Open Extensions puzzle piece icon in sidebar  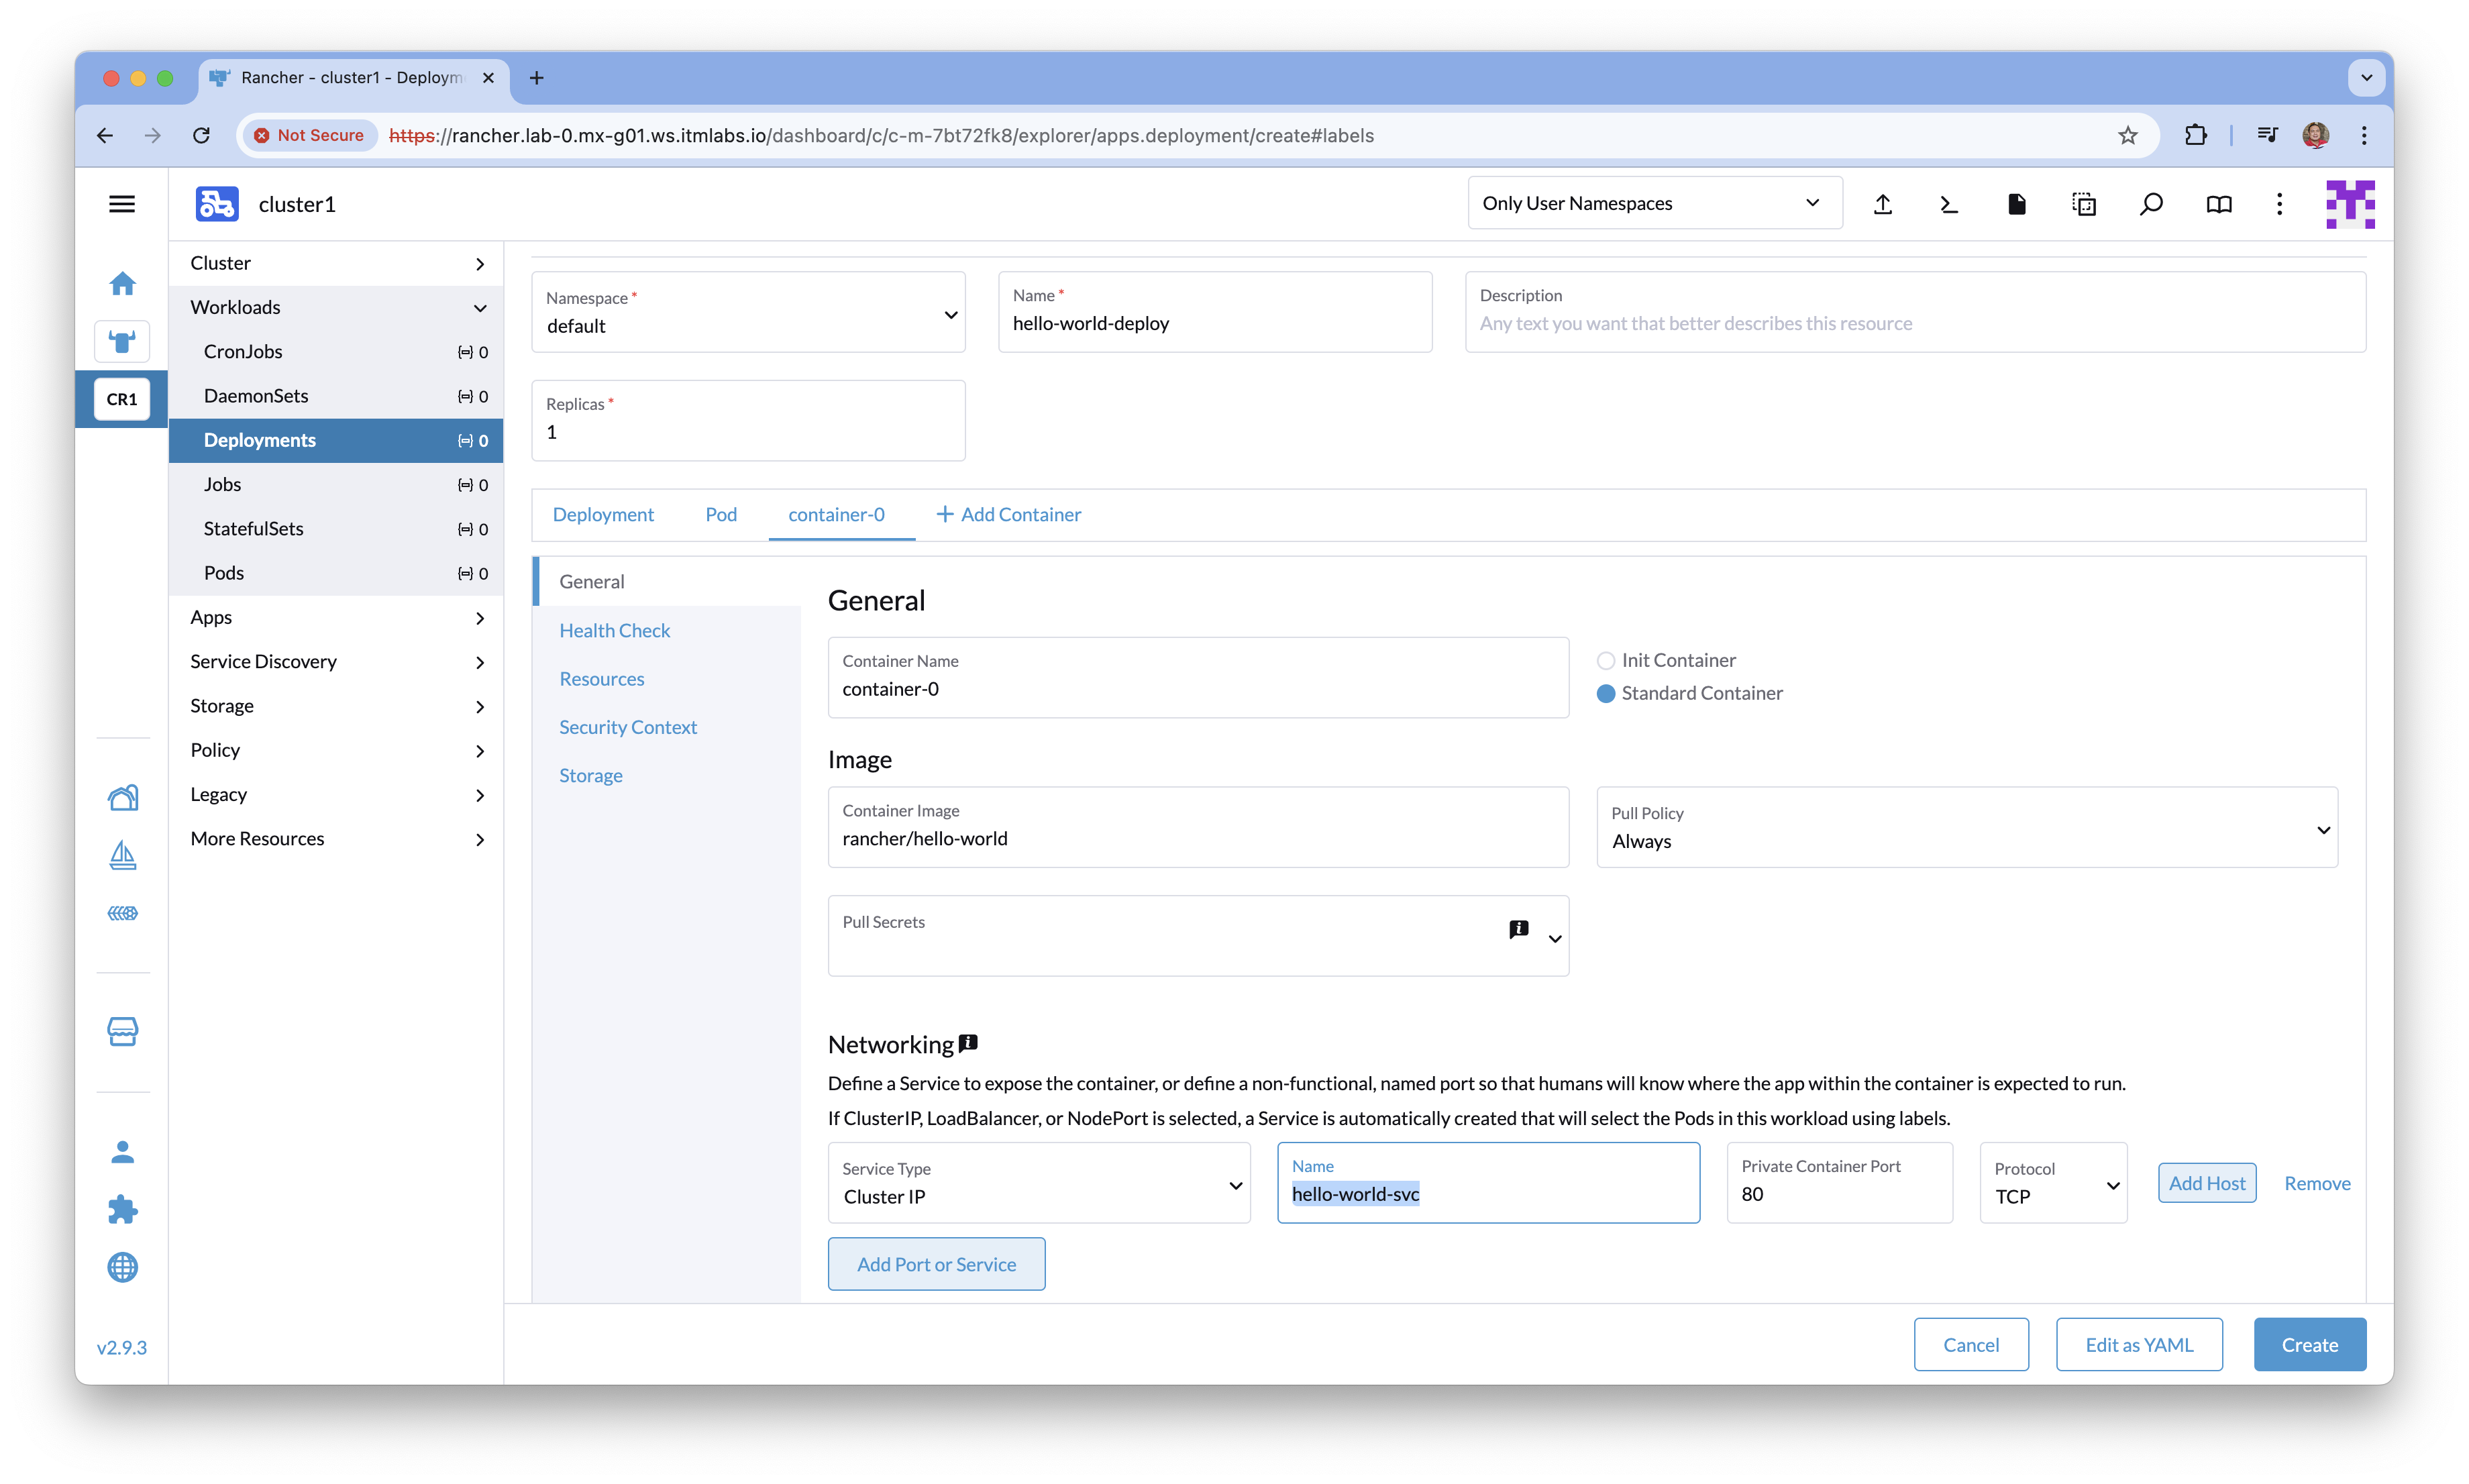(x=122, y=1210)
